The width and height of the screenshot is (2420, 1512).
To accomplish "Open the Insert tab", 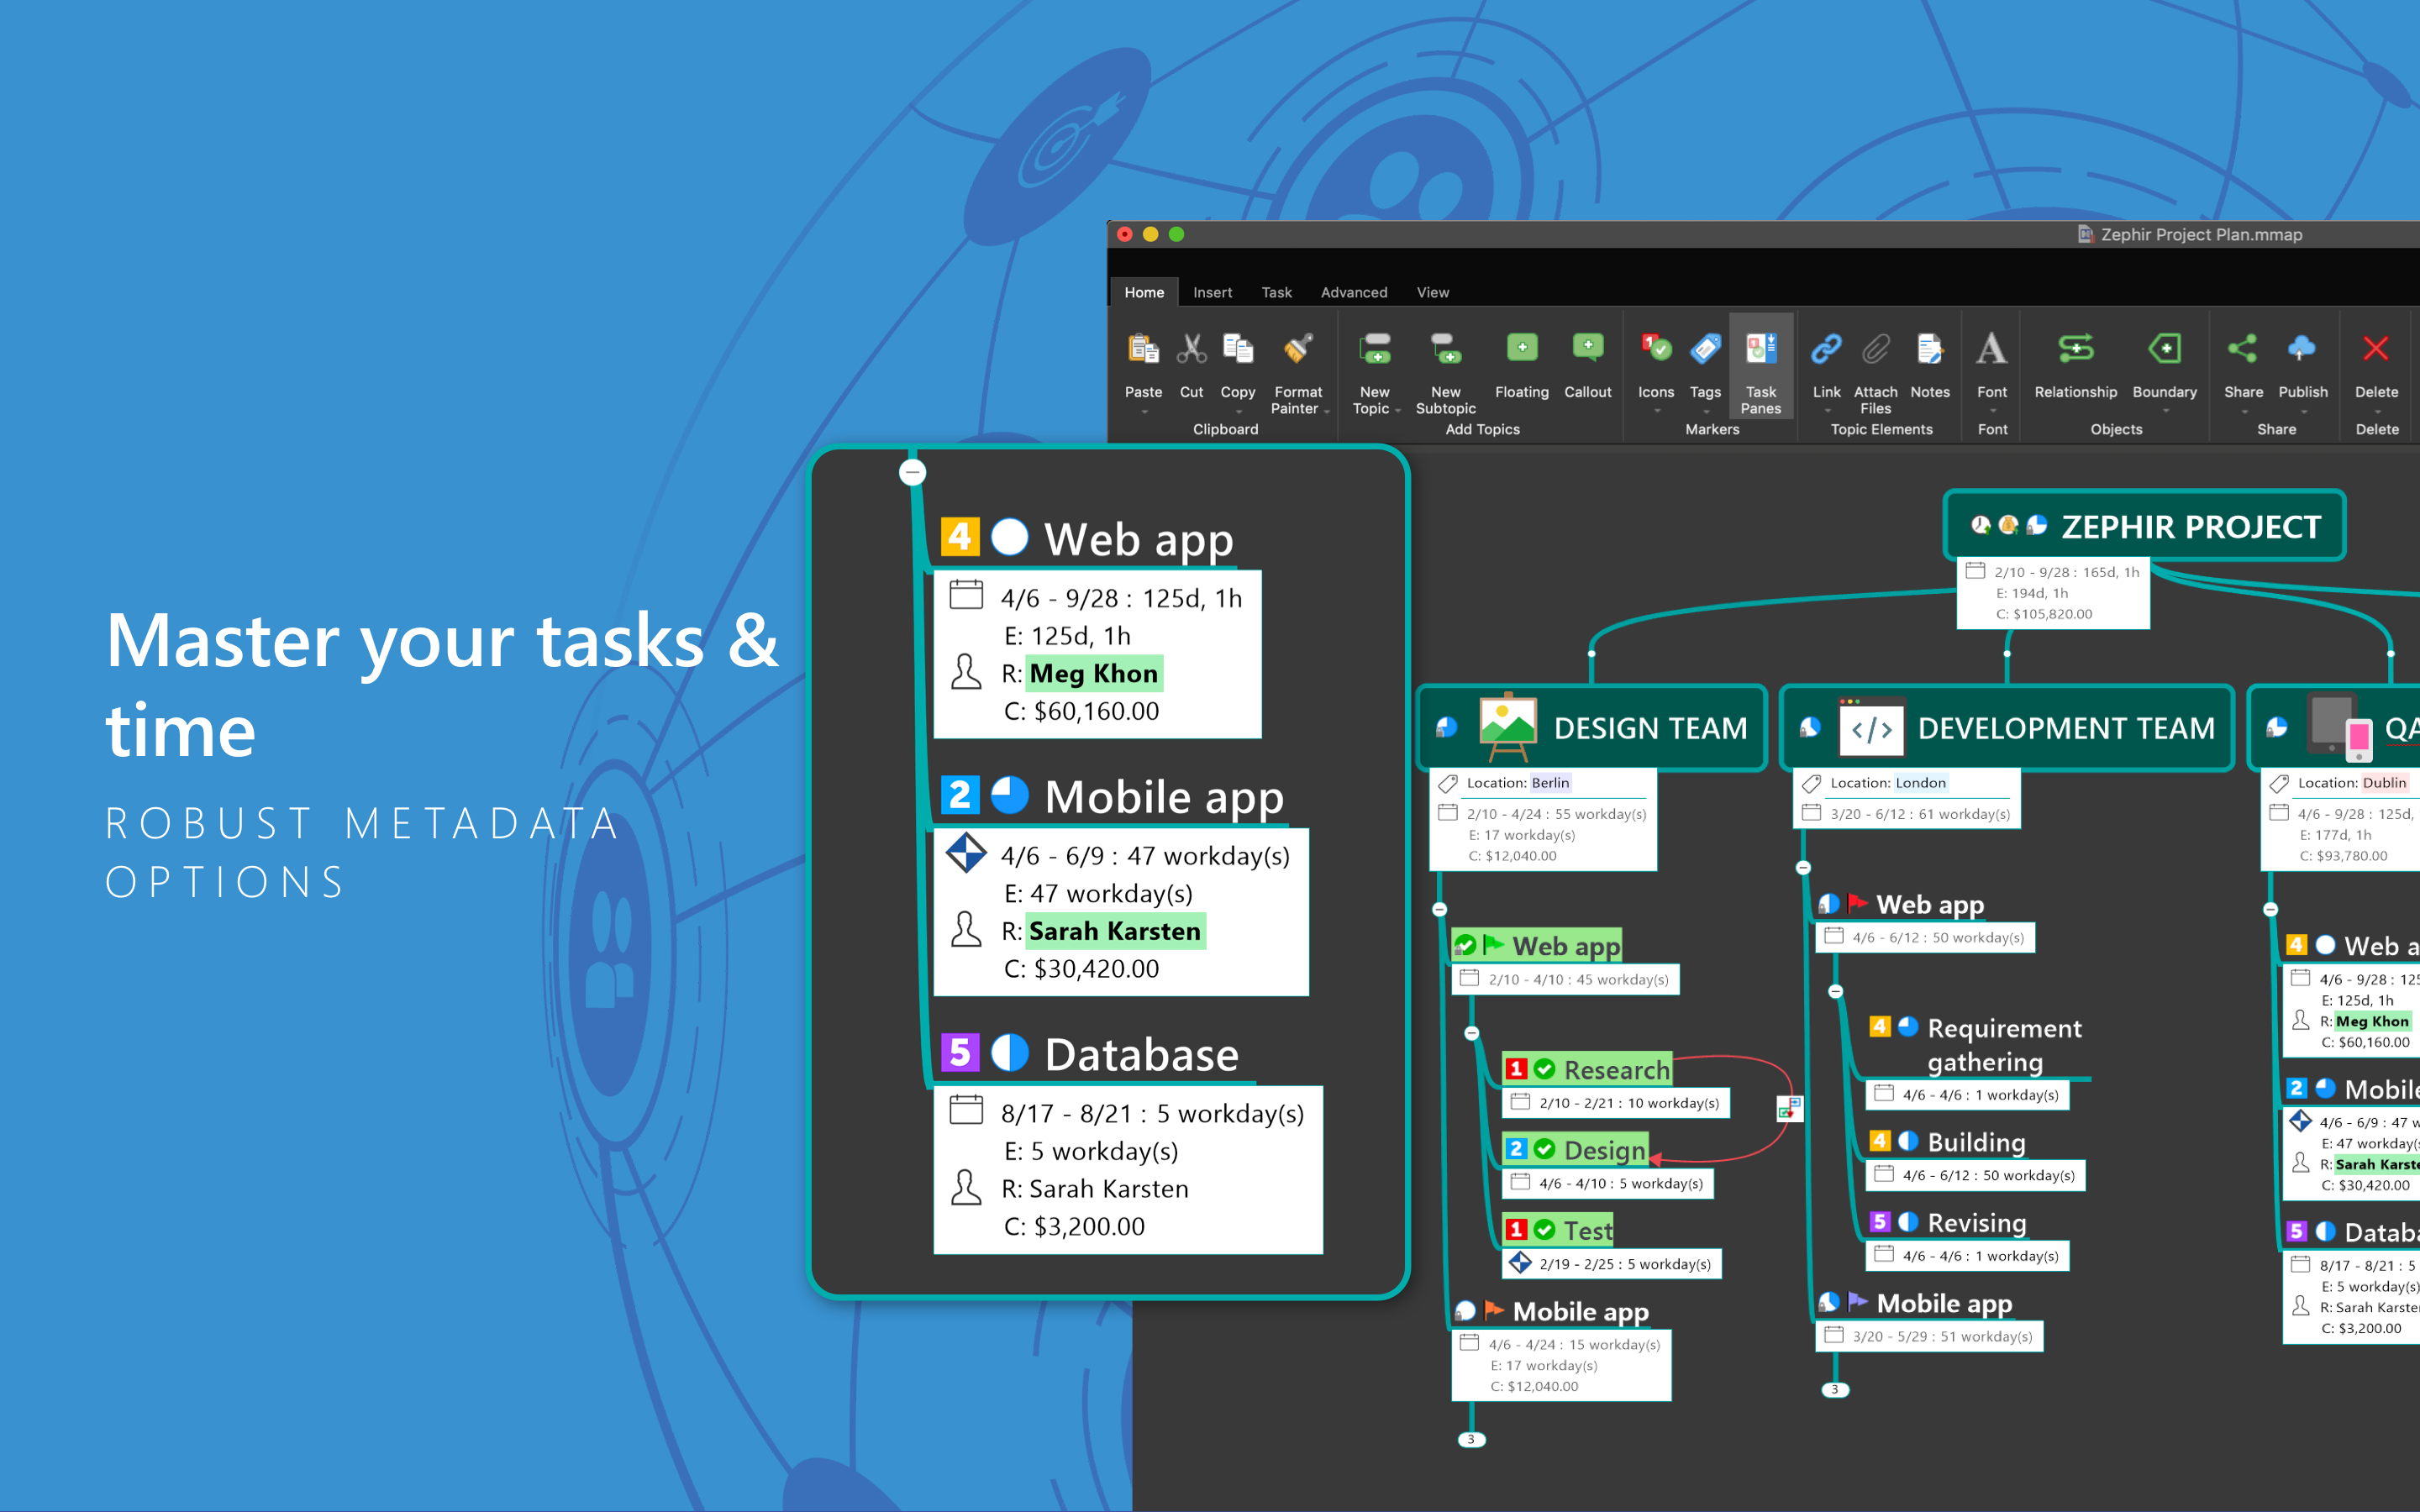I will pyautogui.click(x=1212, y=292).
